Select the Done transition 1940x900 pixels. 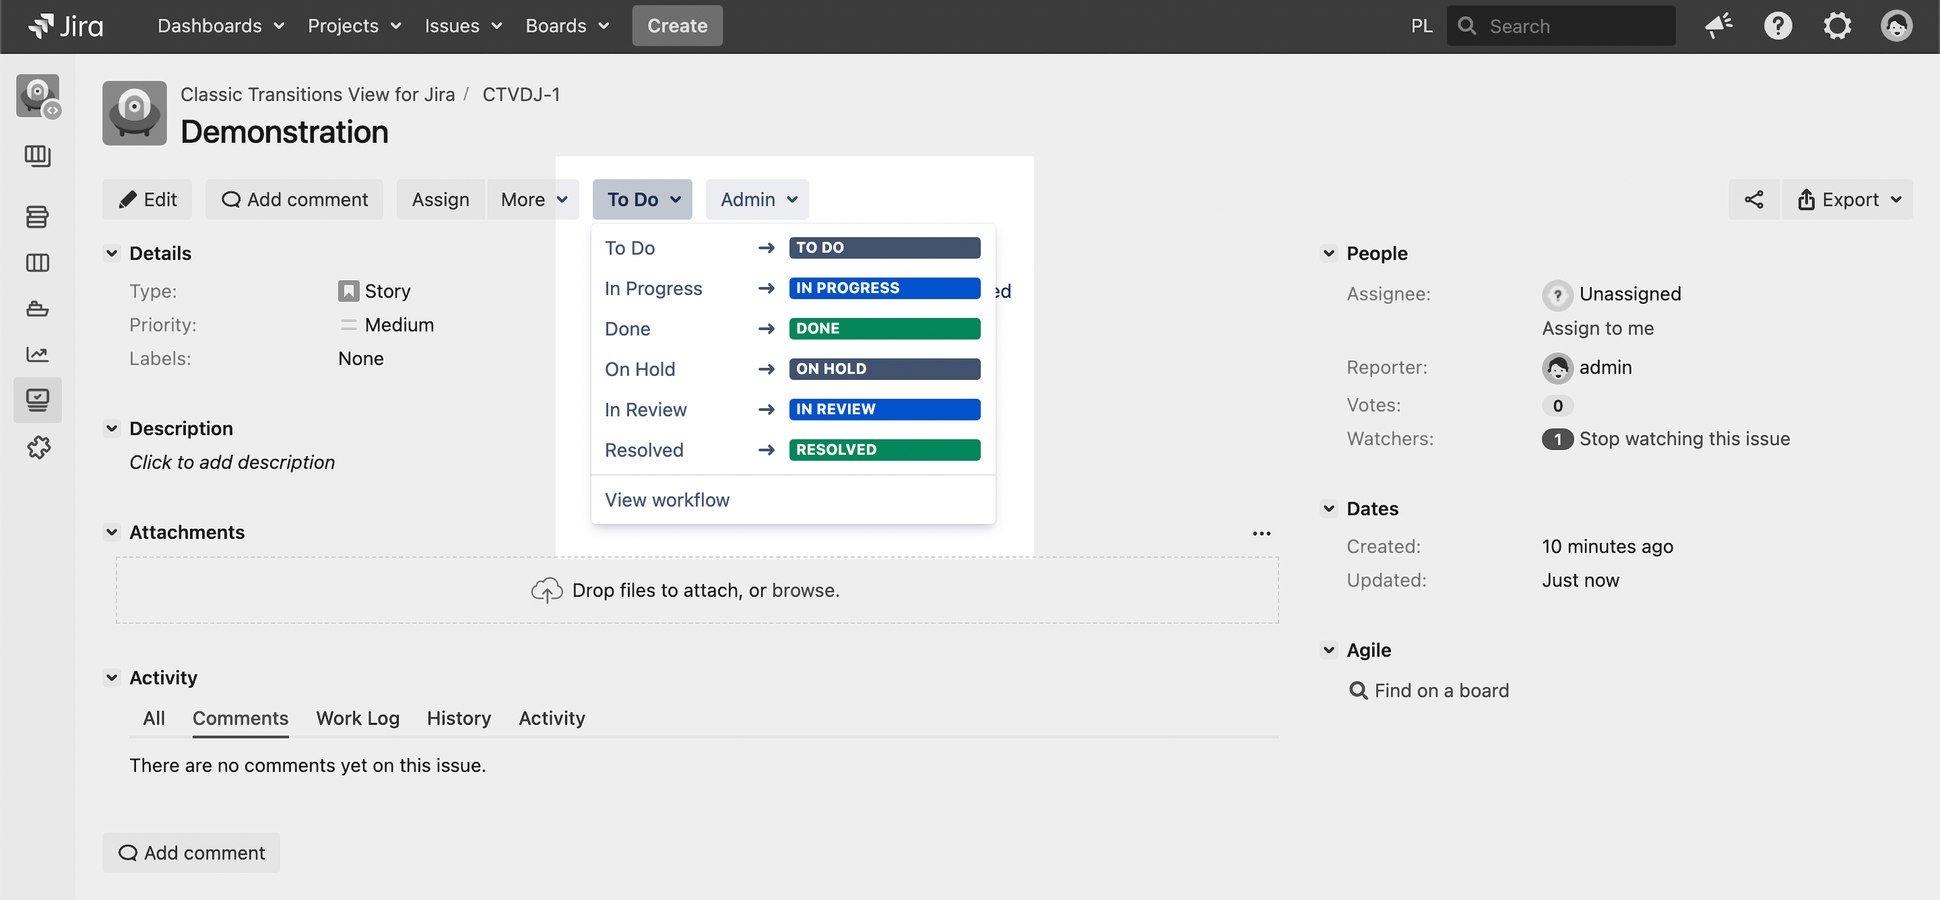[793, 329]
